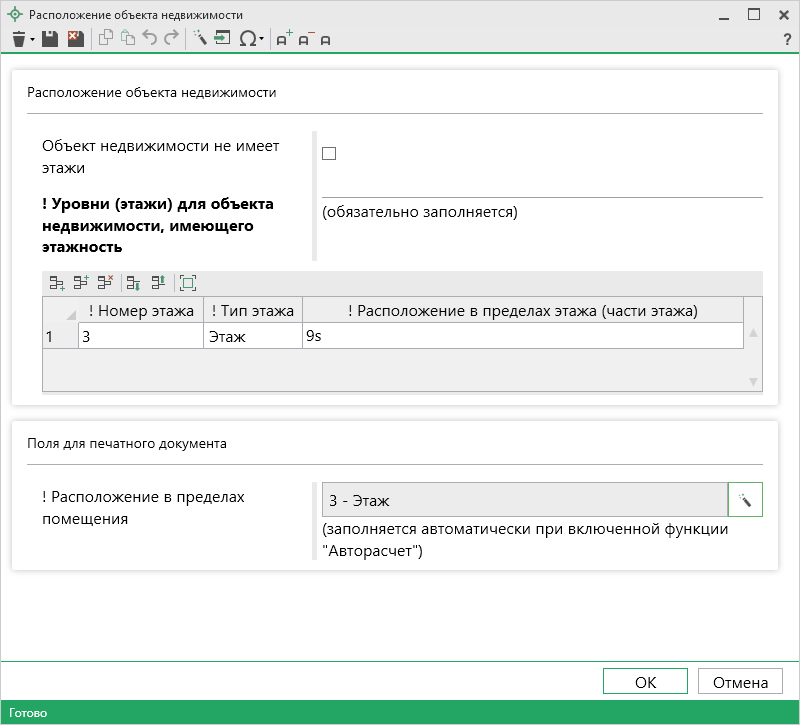Image resolution: width=800 pixels, height=725 pixels.
Task: Click the 'Тип этажа' cell containing Этаж
Action: [252, 337]
